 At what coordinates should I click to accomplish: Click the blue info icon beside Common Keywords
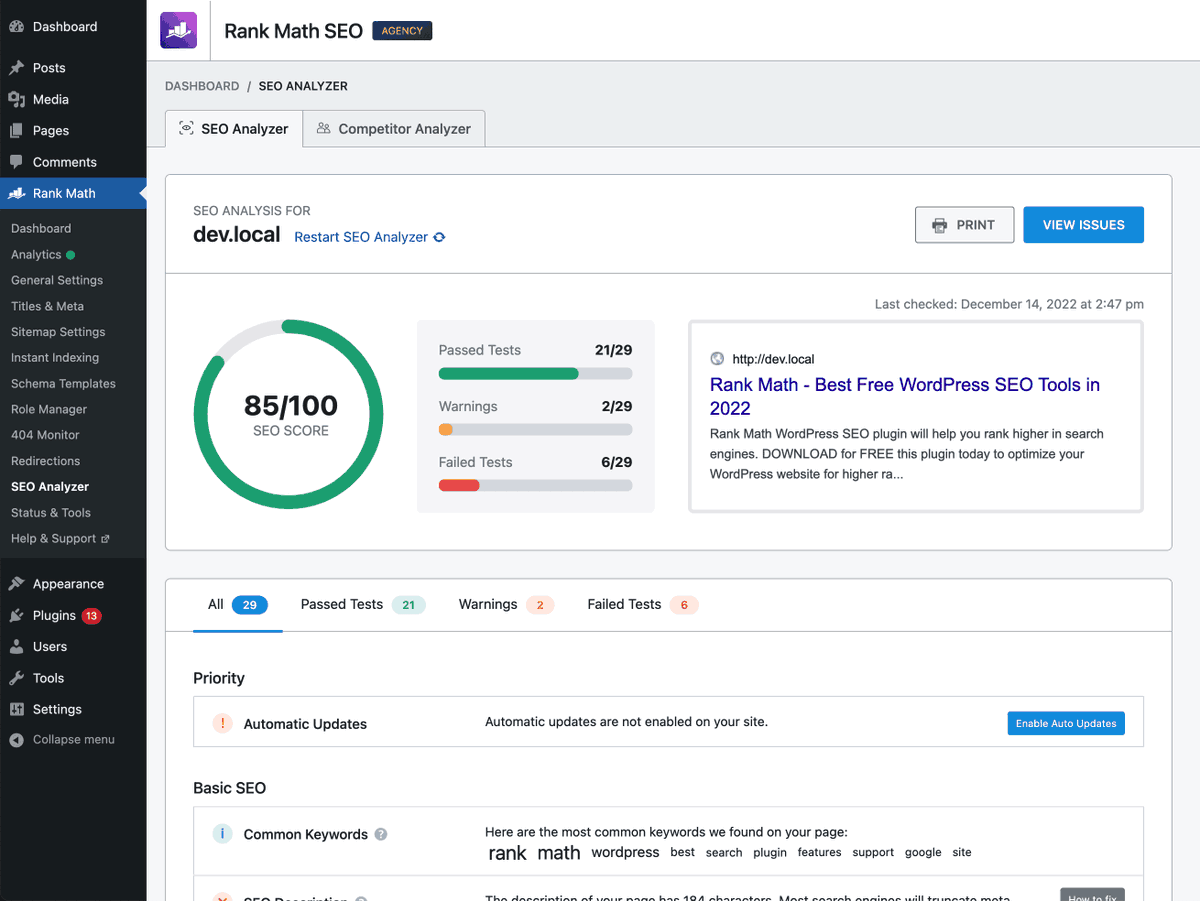222,833
